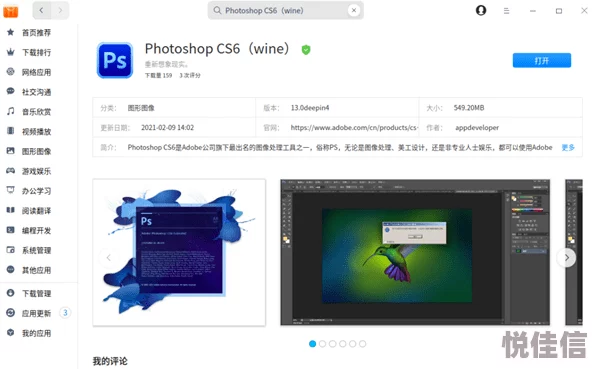Click the update date 2021-02-09 14:02

167,128
